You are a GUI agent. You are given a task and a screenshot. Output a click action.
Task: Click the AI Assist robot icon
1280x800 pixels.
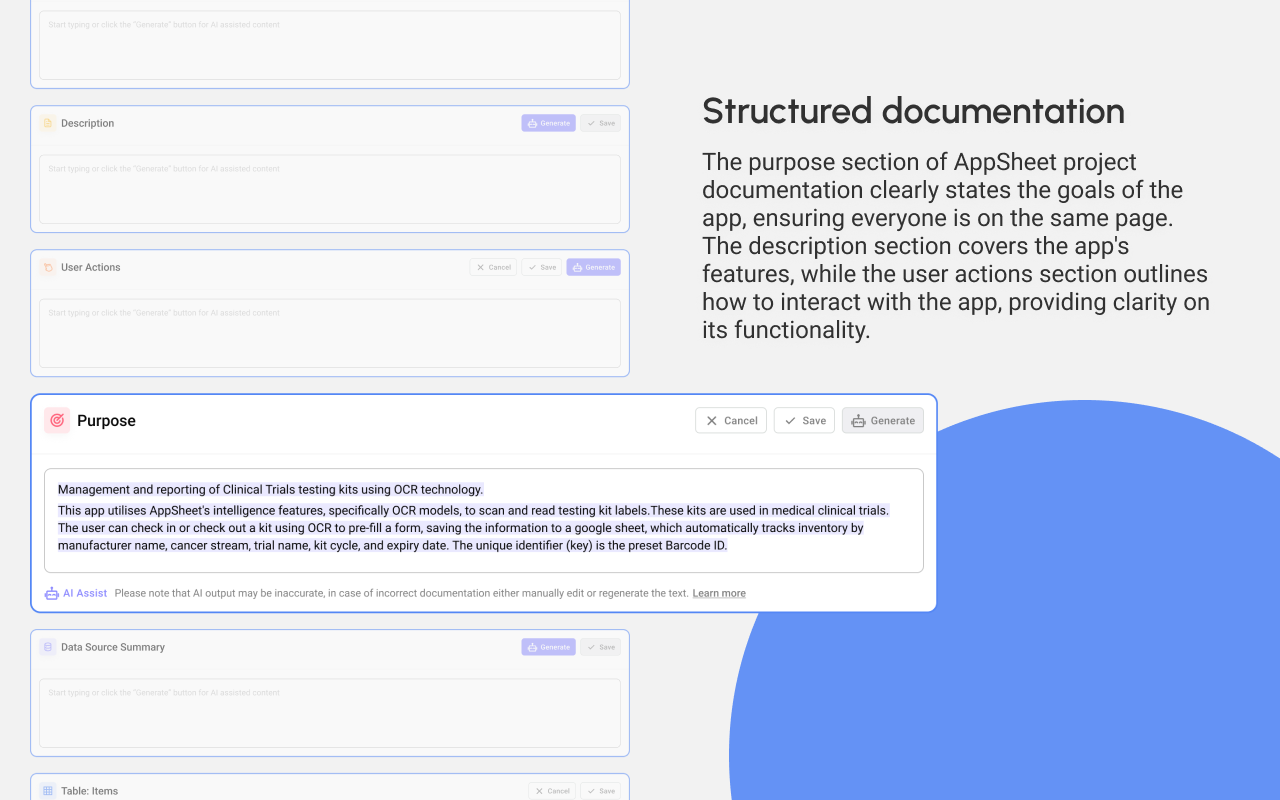51,593
